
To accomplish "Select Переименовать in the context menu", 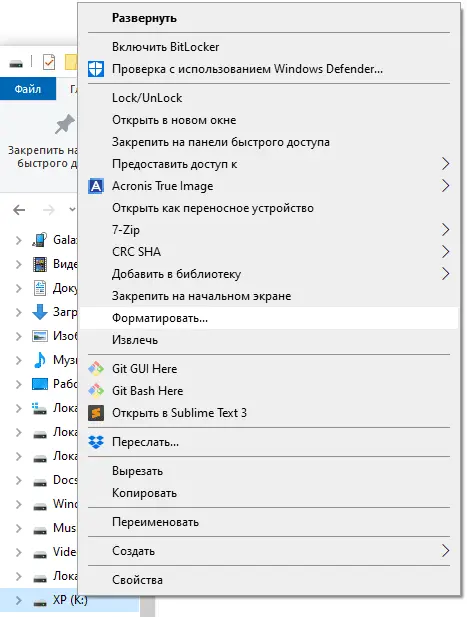I will [269, 522].
